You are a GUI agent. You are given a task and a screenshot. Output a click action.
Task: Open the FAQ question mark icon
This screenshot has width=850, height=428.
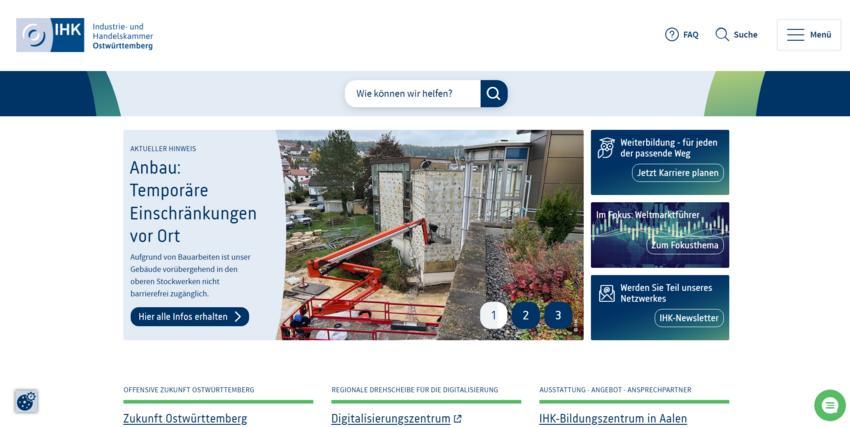(672, 35)
